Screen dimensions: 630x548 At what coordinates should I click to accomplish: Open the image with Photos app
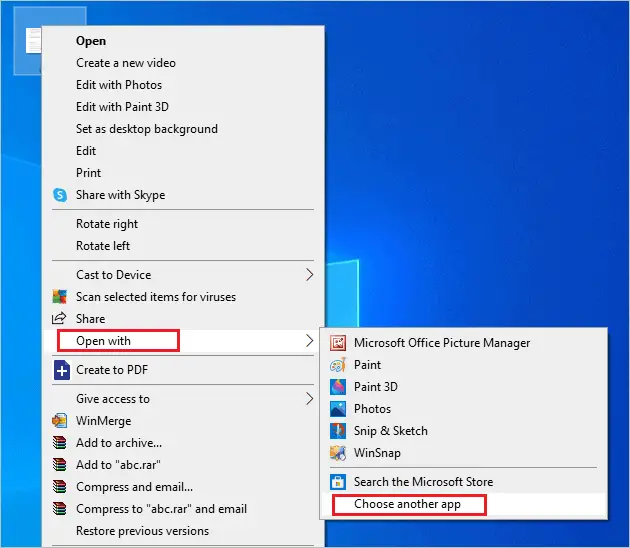pyautogui.click(x=372, y=409)
